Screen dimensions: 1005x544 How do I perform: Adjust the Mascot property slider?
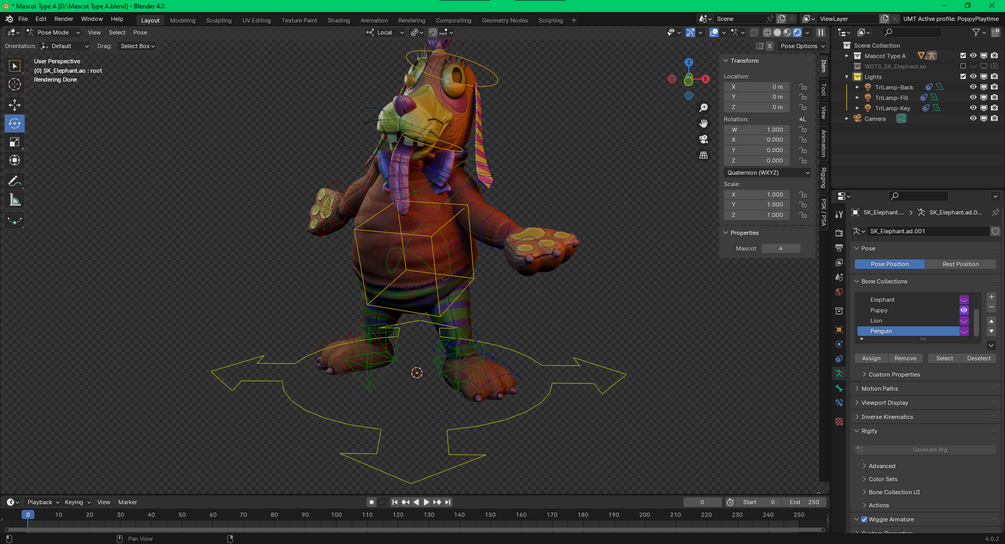coord(781,248)
